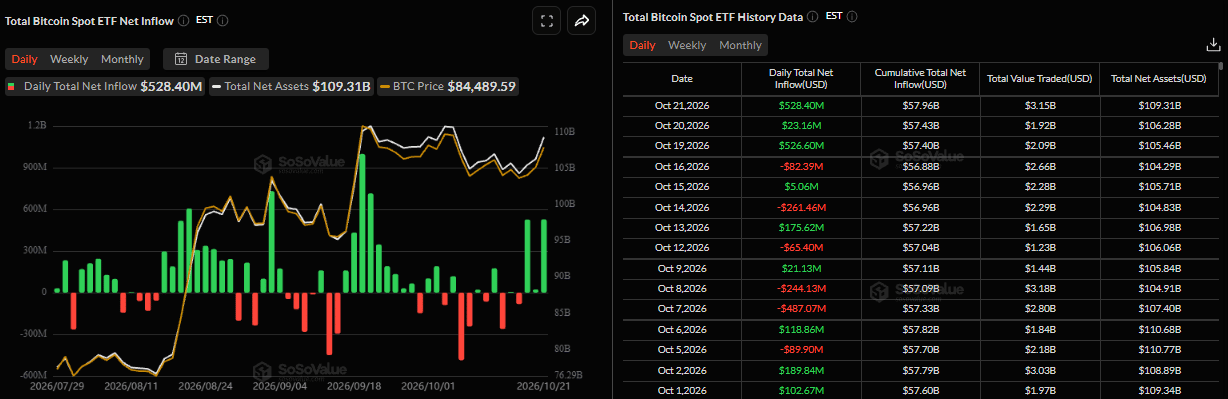The width and height of the screenshot is (1228, 399).
Task: Click Cumulative Total Net Inflow(USD) column header
Action: [920, 78]
